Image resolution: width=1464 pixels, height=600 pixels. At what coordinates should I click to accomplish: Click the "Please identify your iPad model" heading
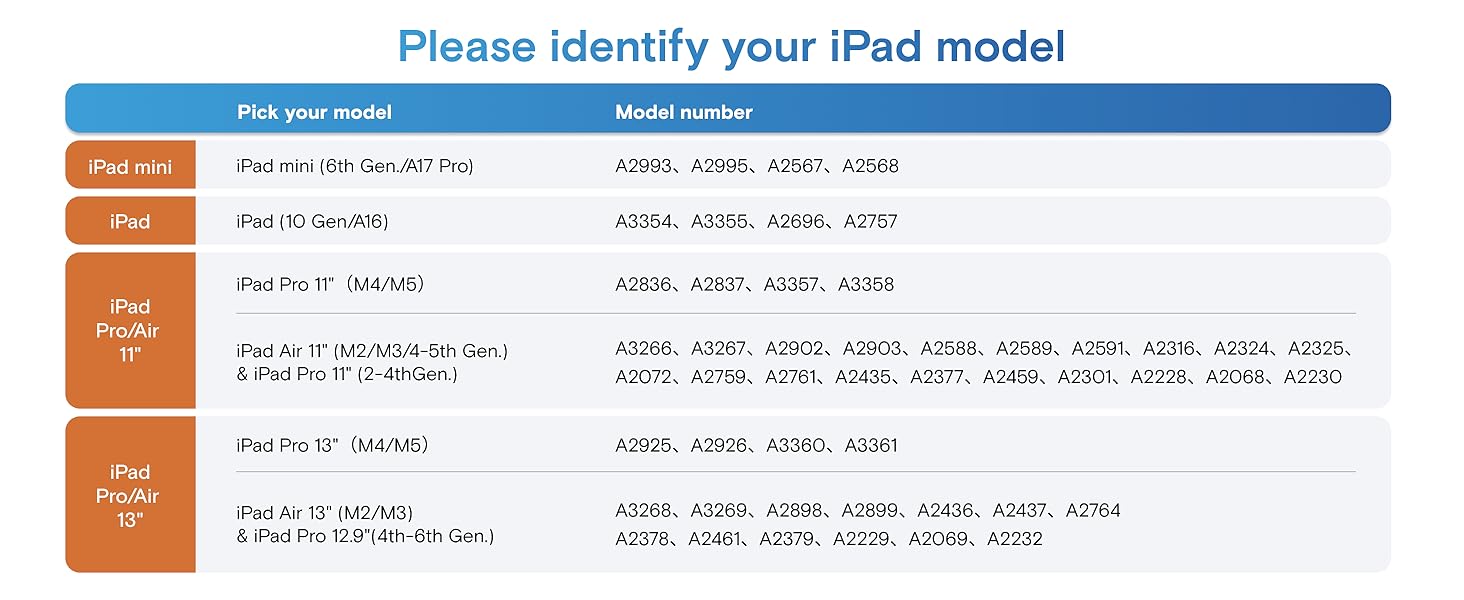pyautogui.click(x=731, y=46)
